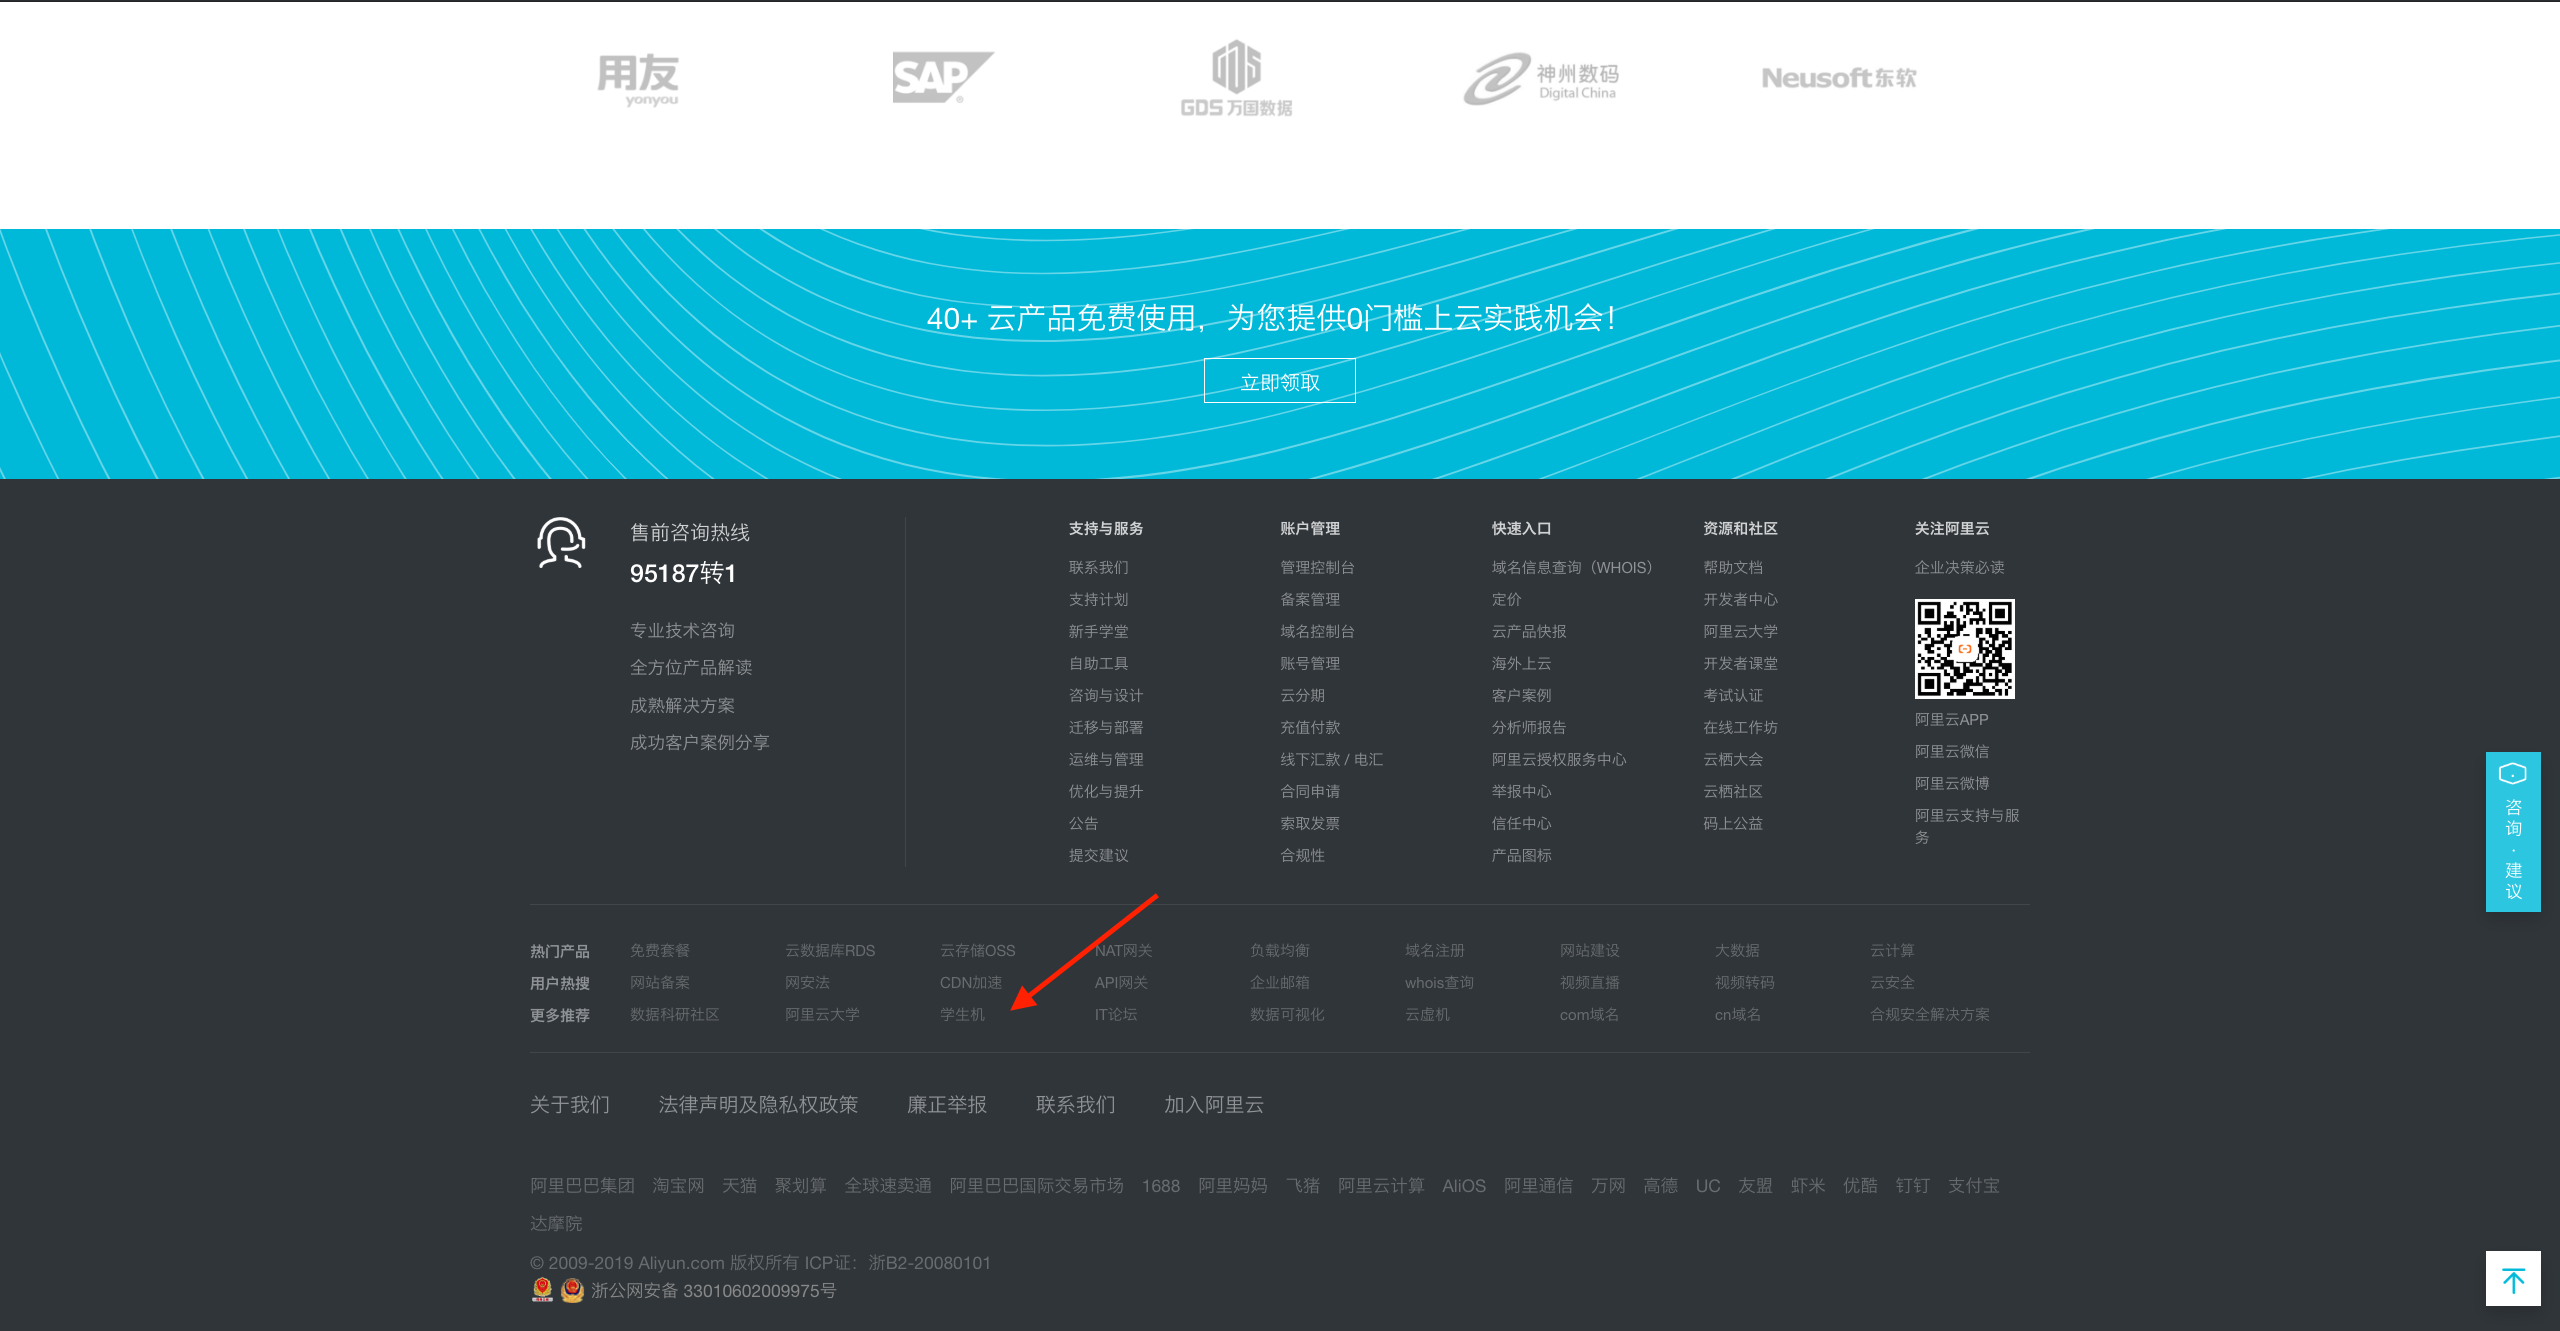Image resolution: width=2560 pixels, height=1331 pixels.
Task: Open the 负载均衡 link
Action: click(1279, 951)
